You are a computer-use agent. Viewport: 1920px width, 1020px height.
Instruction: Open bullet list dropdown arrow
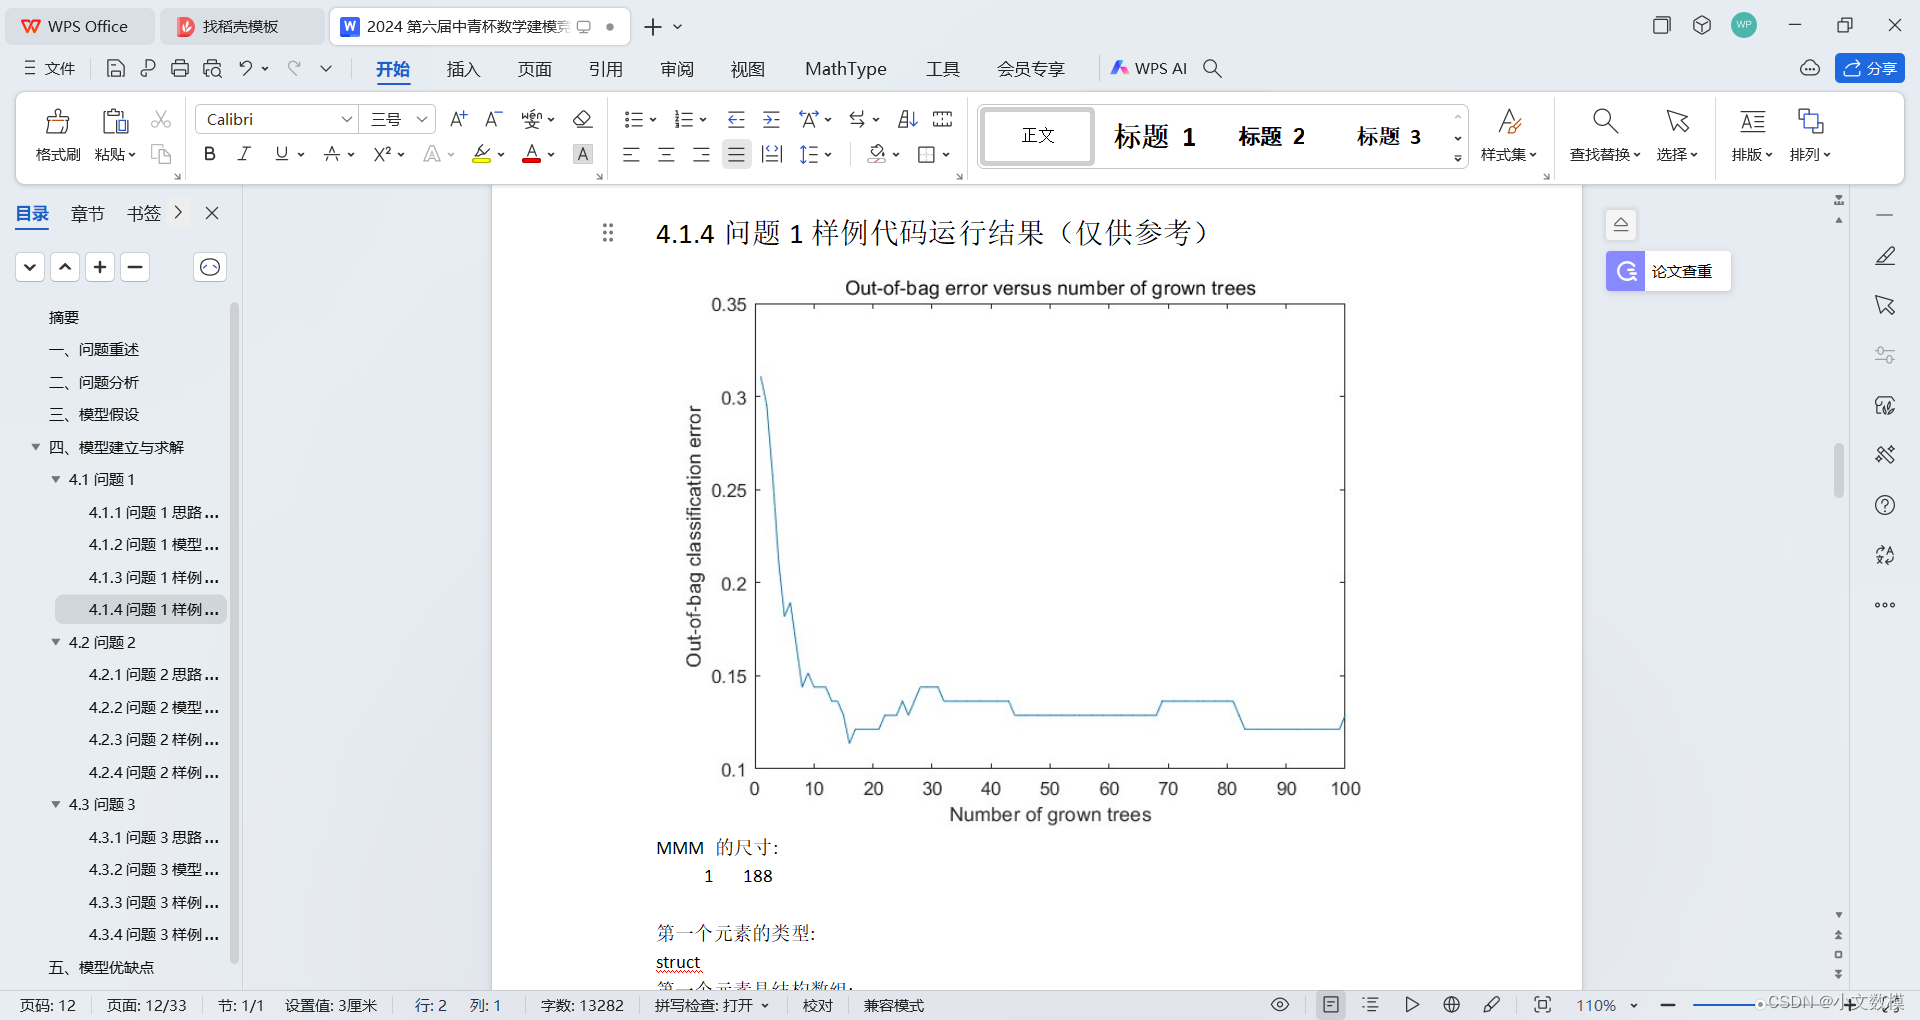point(653,120)
